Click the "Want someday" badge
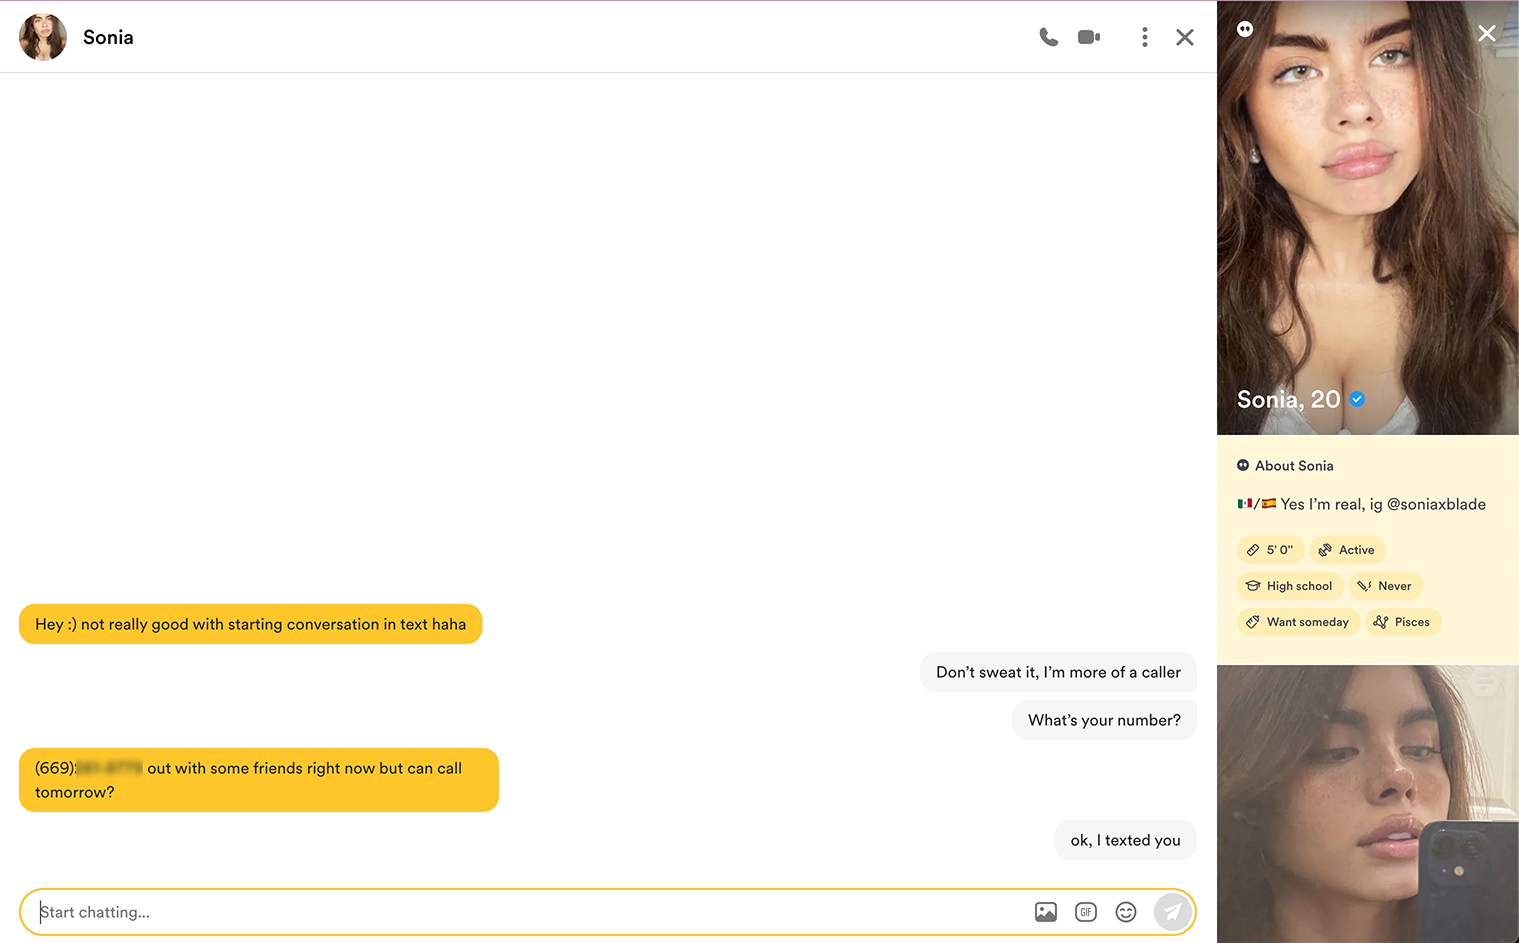 (1298, 622)
